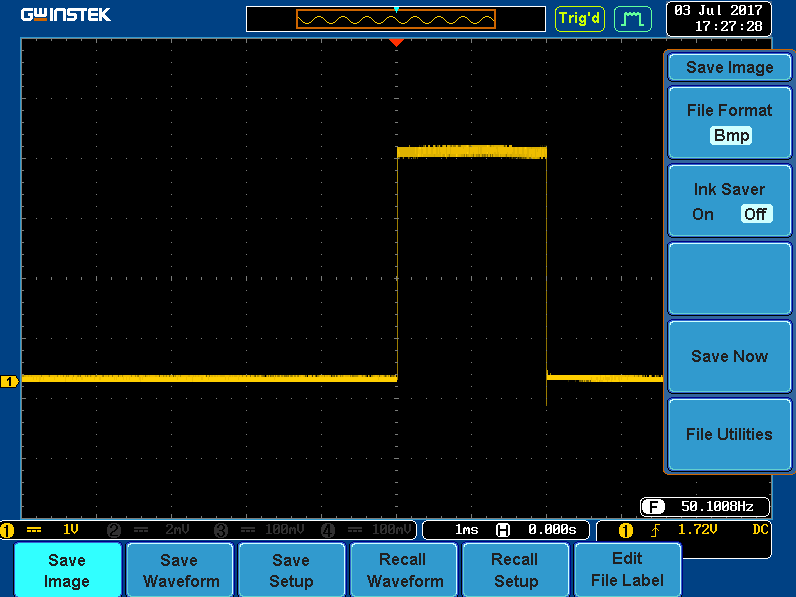Click the cyan trigger marker in overview bar

(x=396, y=9)
